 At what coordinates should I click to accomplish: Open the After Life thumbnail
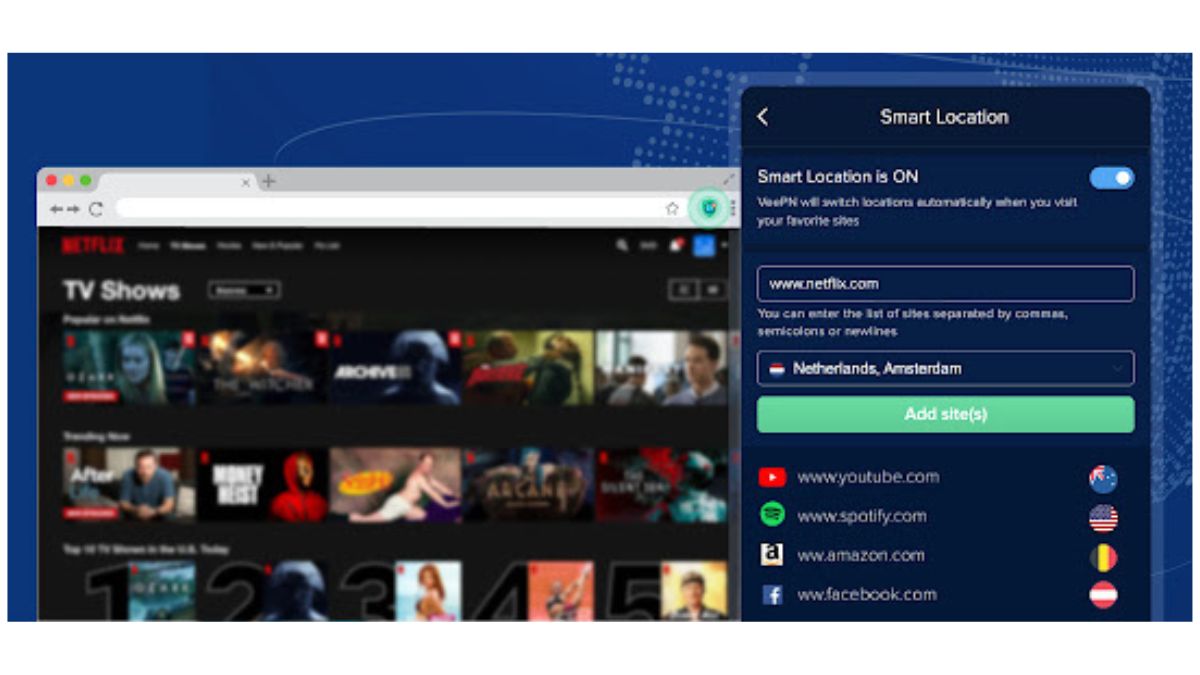tap(129, 485)
